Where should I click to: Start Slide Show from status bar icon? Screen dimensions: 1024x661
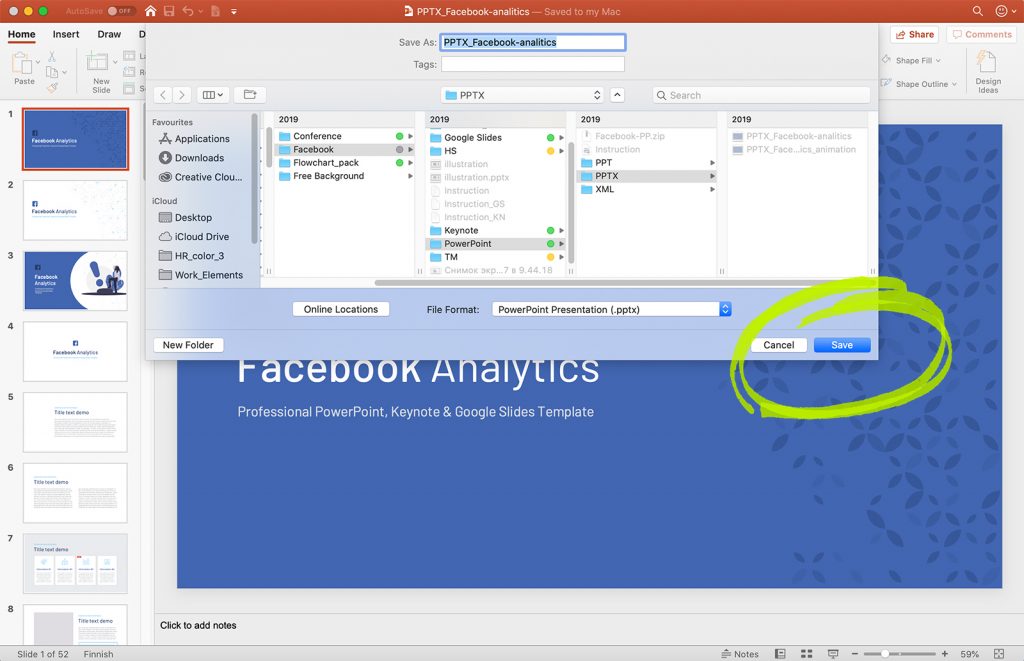[x=833, y=654]
